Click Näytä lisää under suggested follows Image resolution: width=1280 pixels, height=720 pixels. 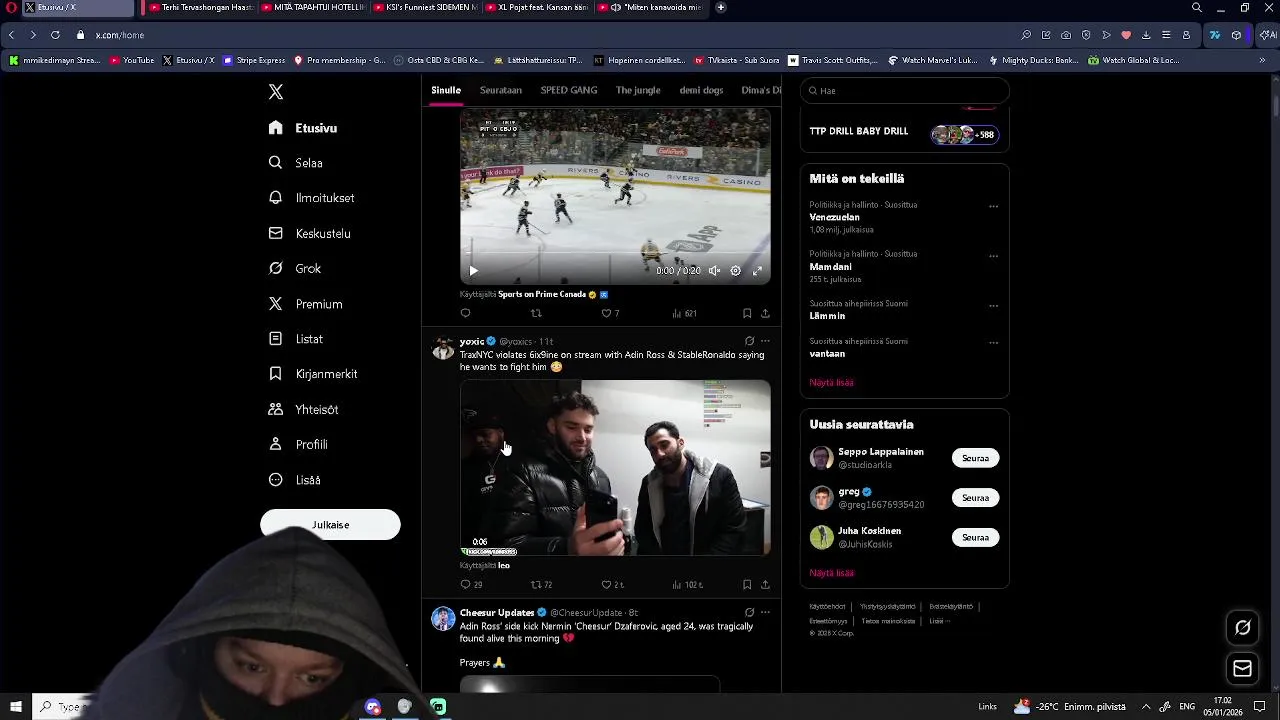tap(831, 573)
